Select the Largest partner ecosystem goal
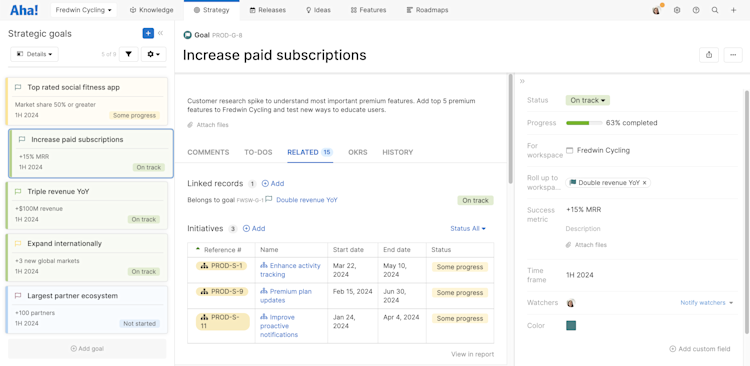This screenshot has height=366, width=750. (x=87, y=310)
